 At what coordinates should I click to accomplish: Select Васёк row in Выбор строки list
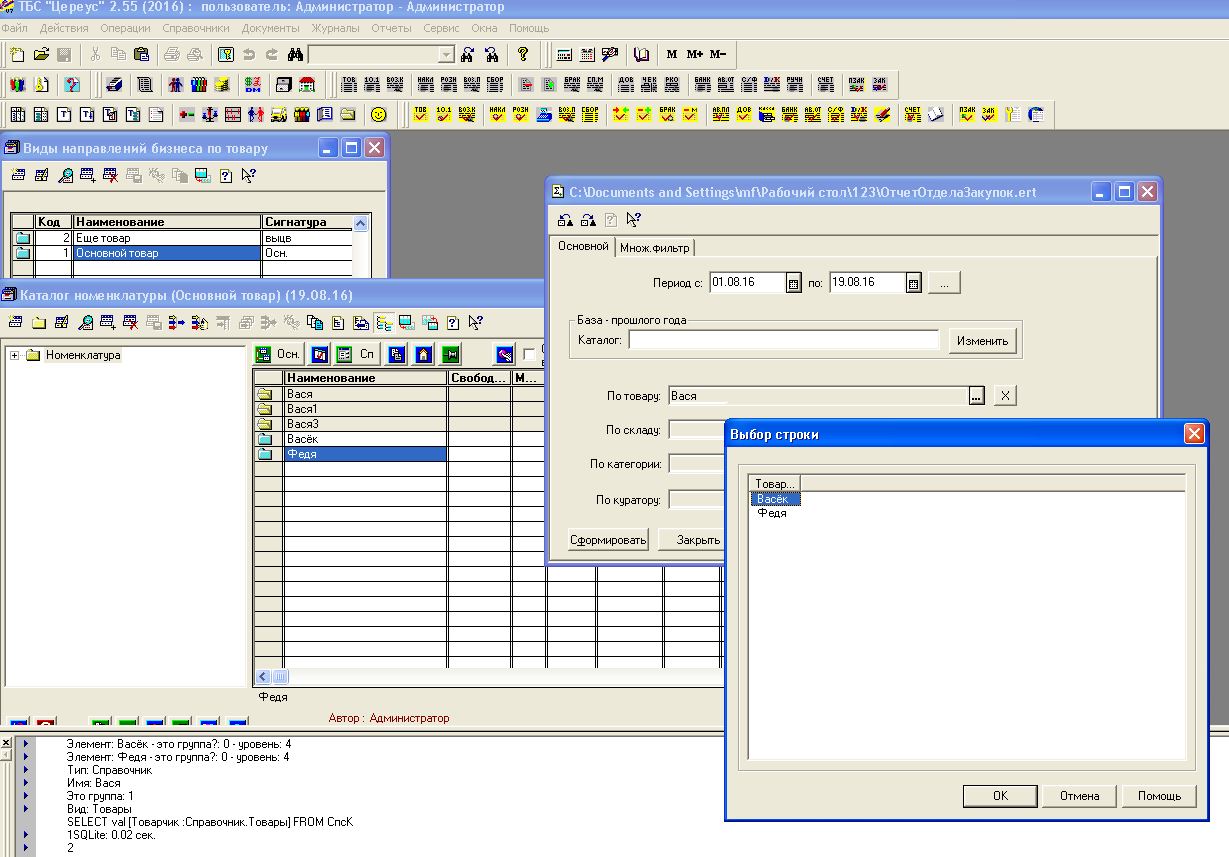coord(775,499)
